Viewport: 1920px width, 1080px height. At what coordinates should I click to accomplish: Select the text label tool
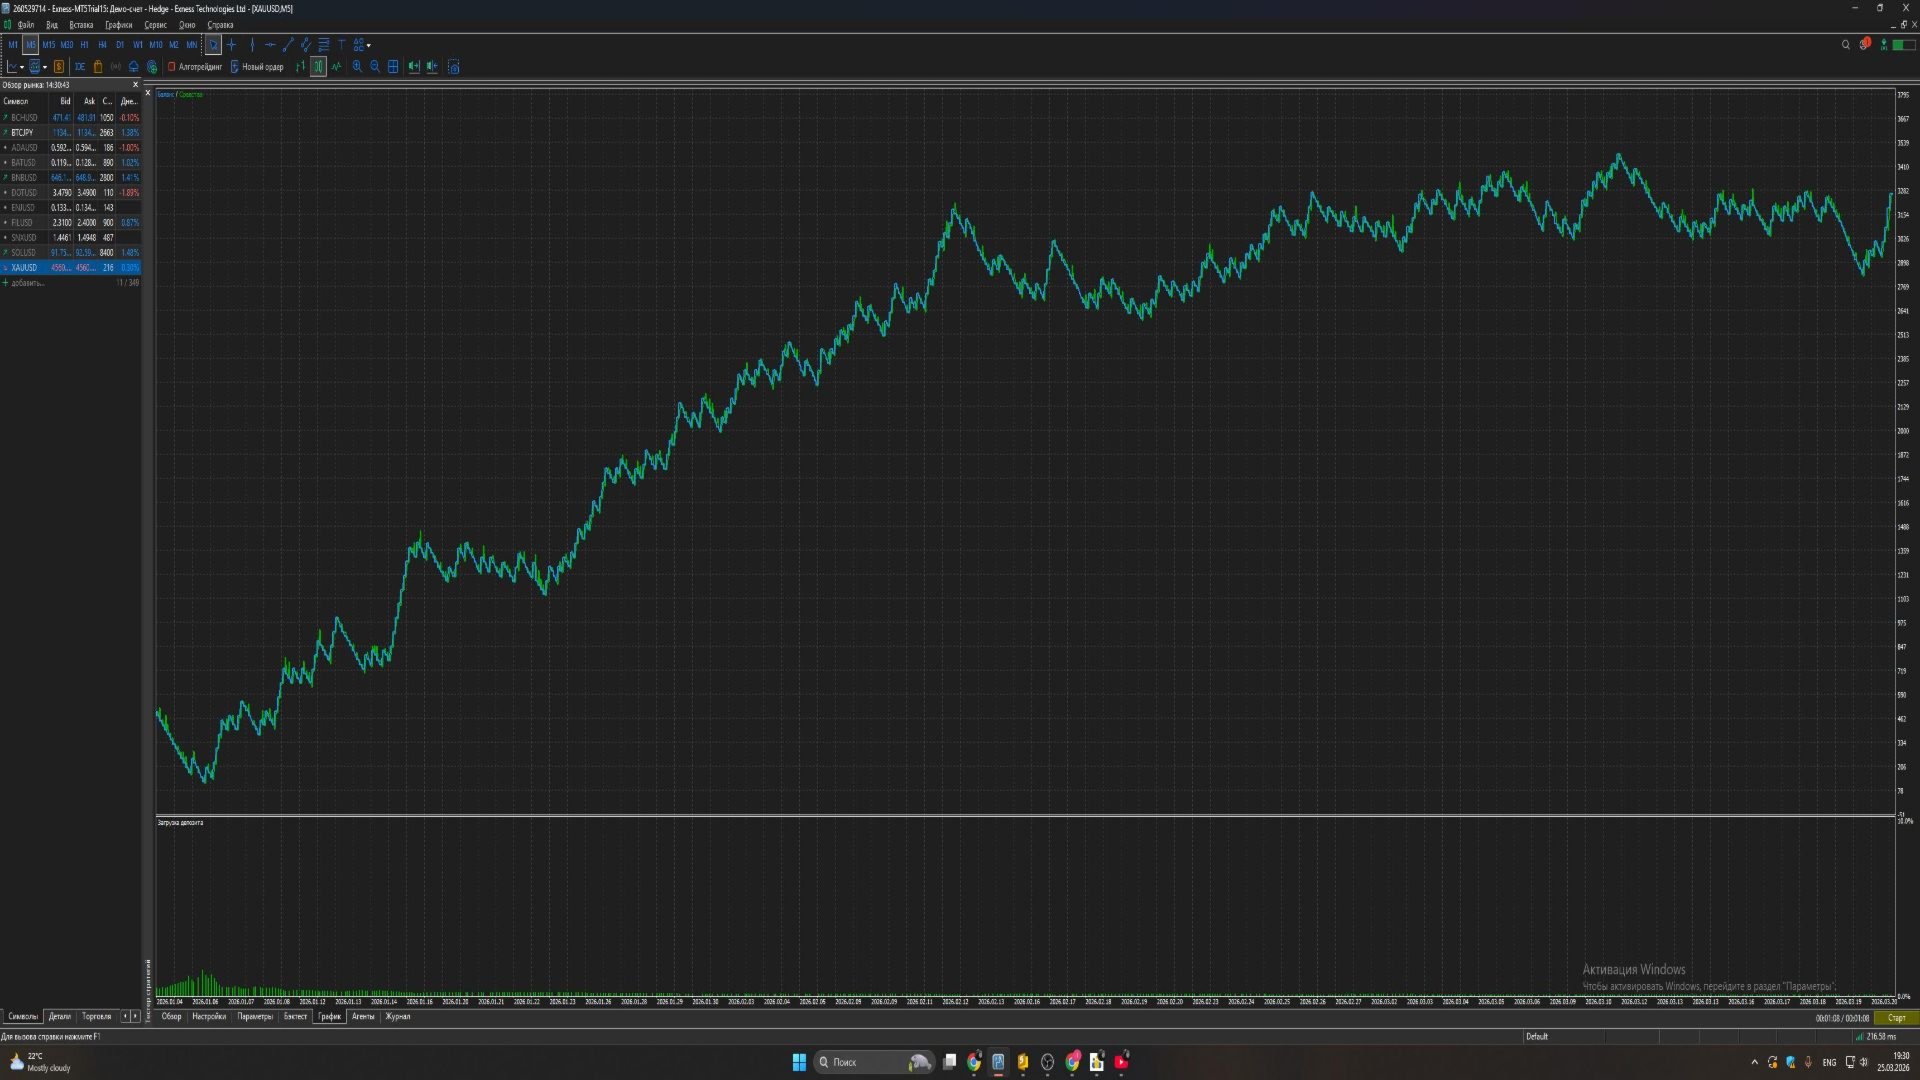(x=341, y=45)
